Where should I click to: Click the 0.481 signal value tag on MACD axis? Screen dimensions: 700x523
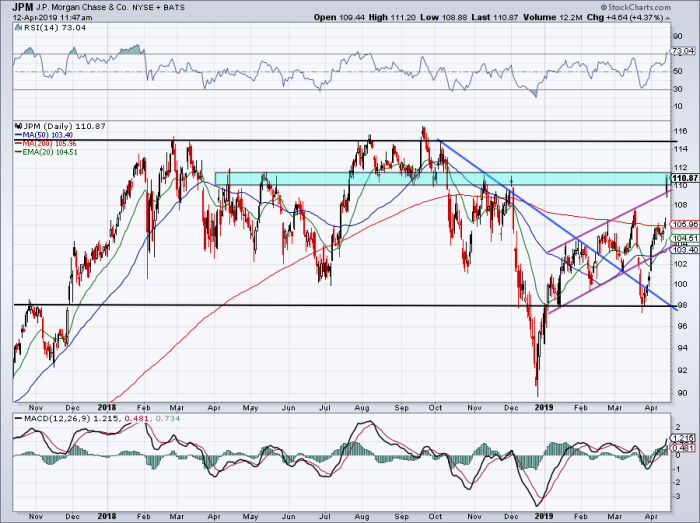(x=683, y=448)
